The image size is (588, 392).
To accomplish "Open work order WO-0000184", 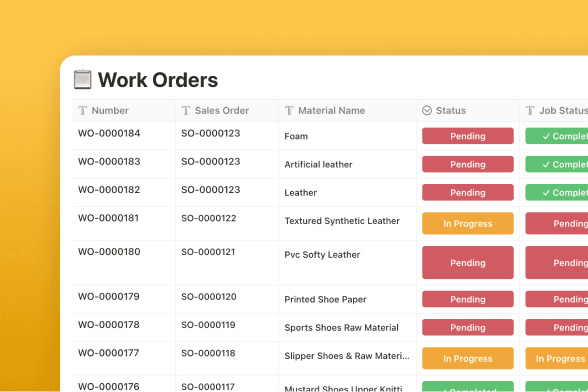I will coord(109,133).
